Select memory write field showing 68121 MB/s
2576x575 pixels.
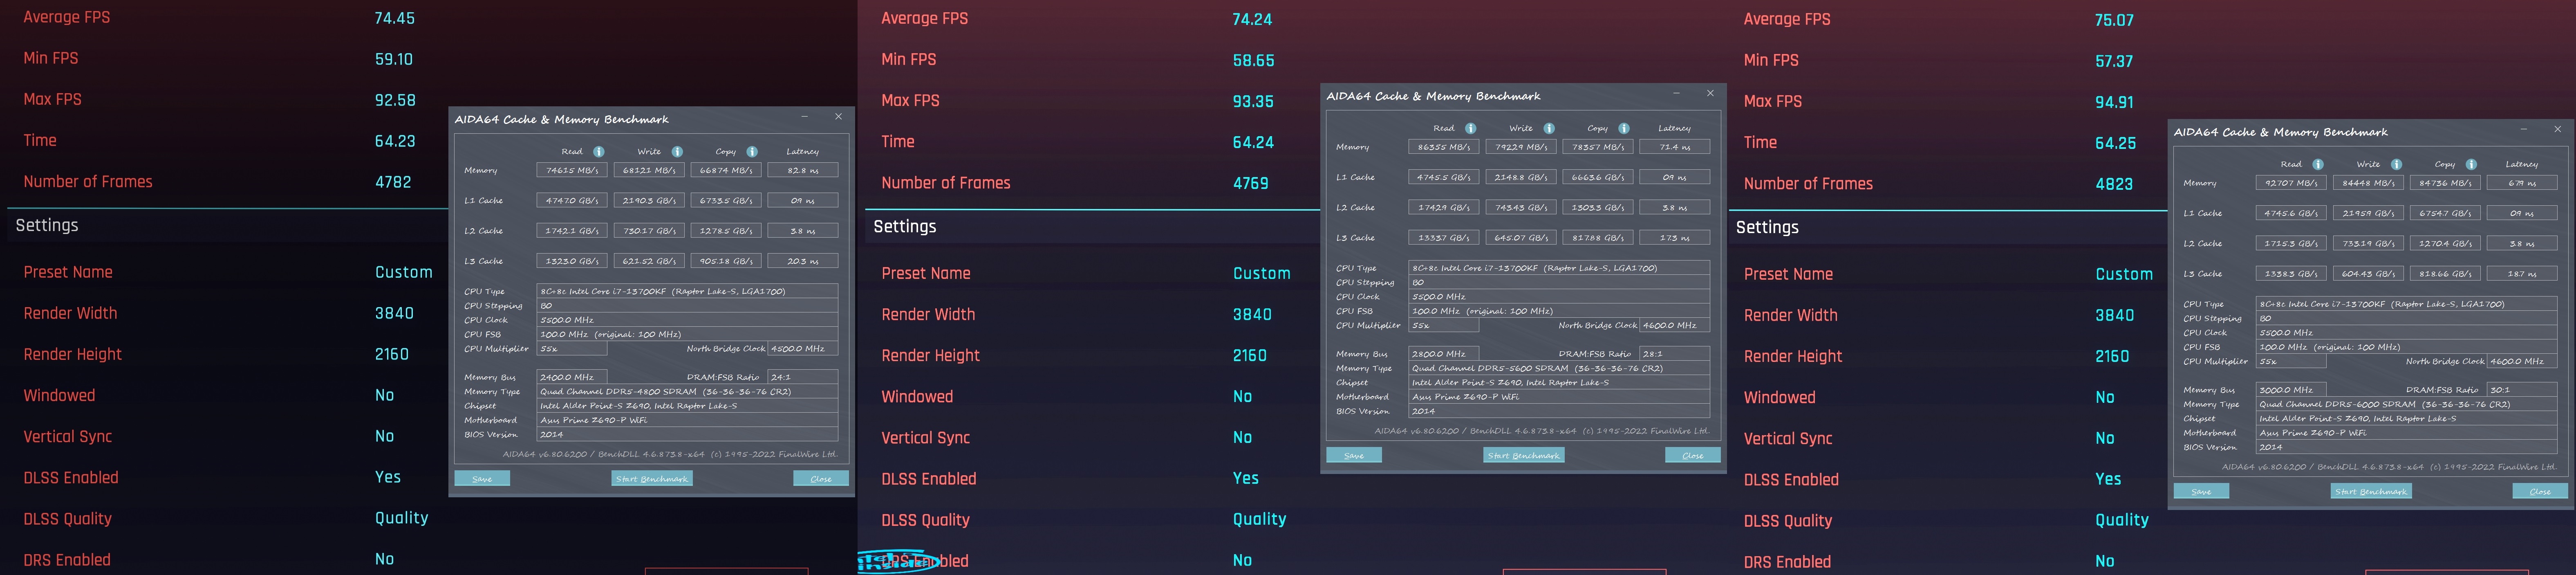[649, 170]
